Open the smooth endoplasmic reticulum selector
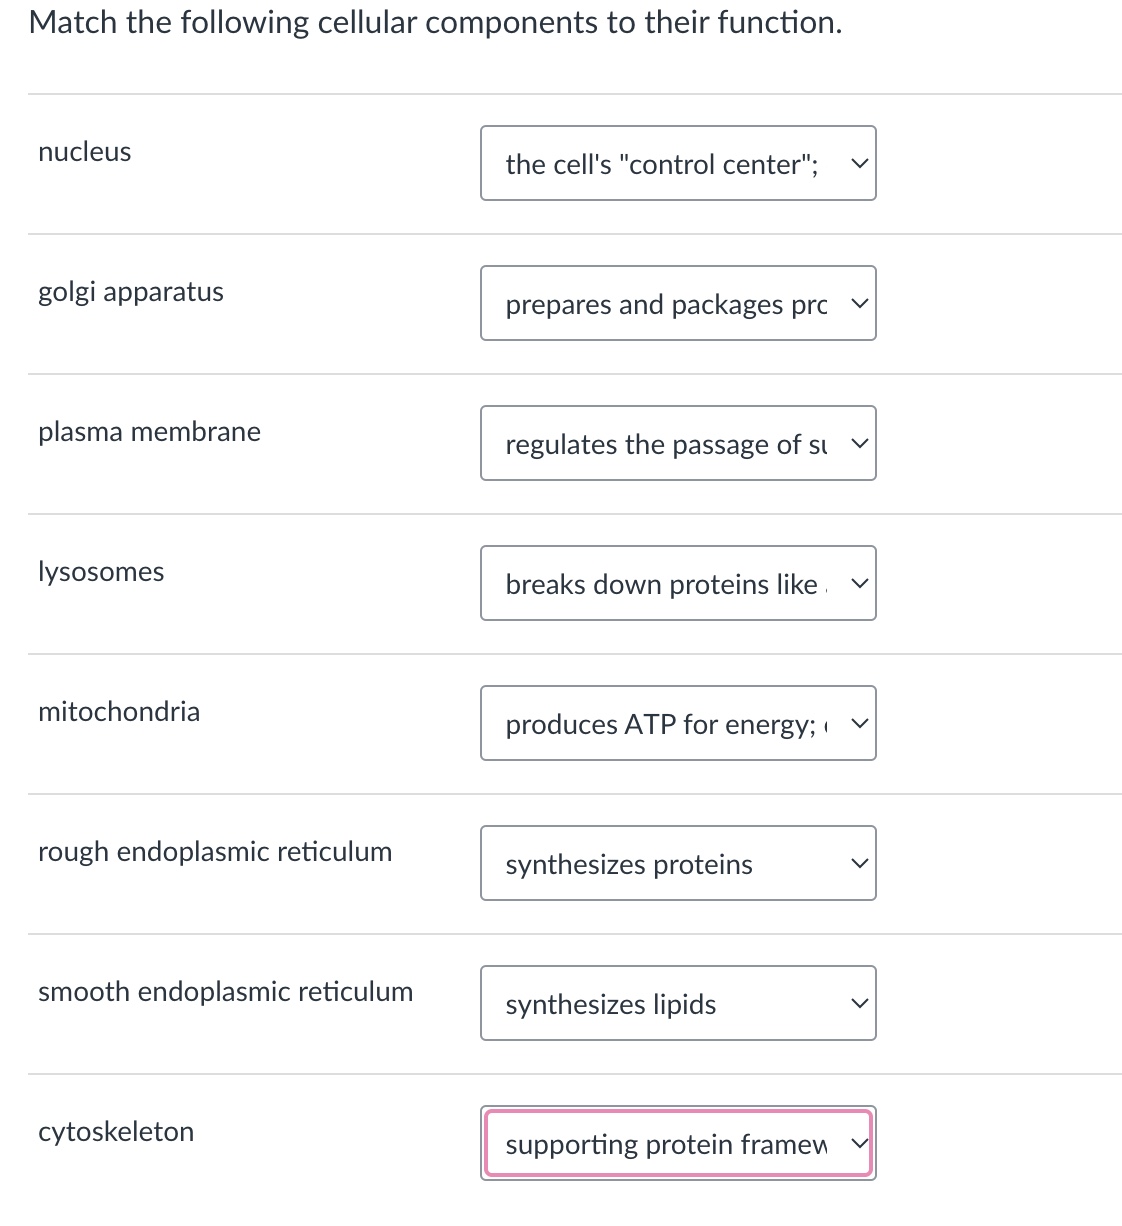This screenshot has height=1226, width=1122. [x=678, y=1003]
